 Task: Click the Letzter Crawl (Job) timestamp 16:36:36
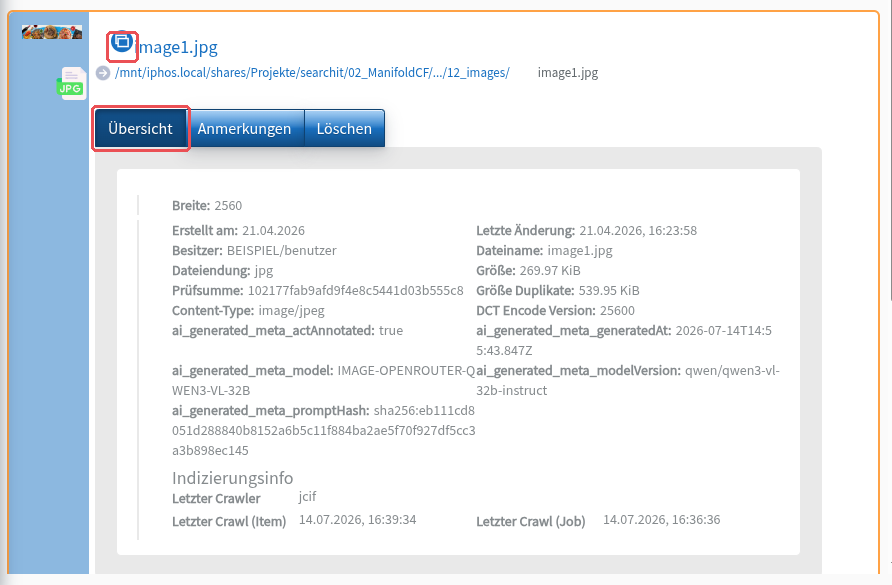tap(662, 520)
